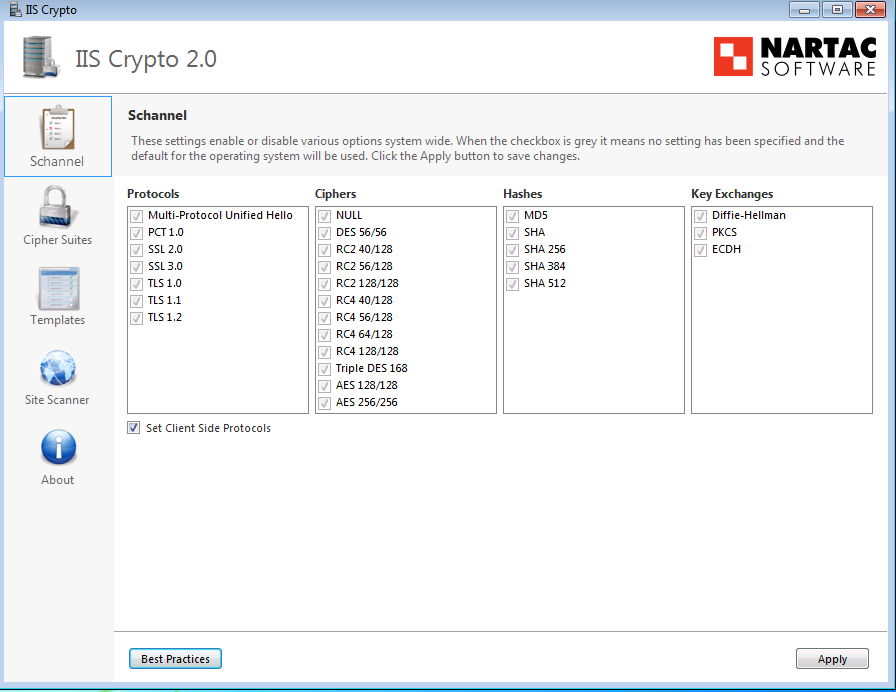
Task: Click the Apply button
Action: pyautogui.click(x=832, y=659)
